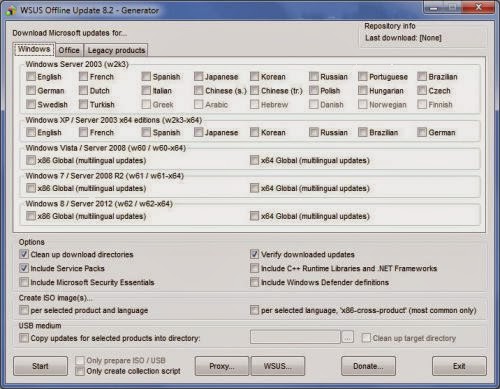This screenshot has height=389, width=500.
Task: Open the Proxy... settings button
Action: click(222, 366)
